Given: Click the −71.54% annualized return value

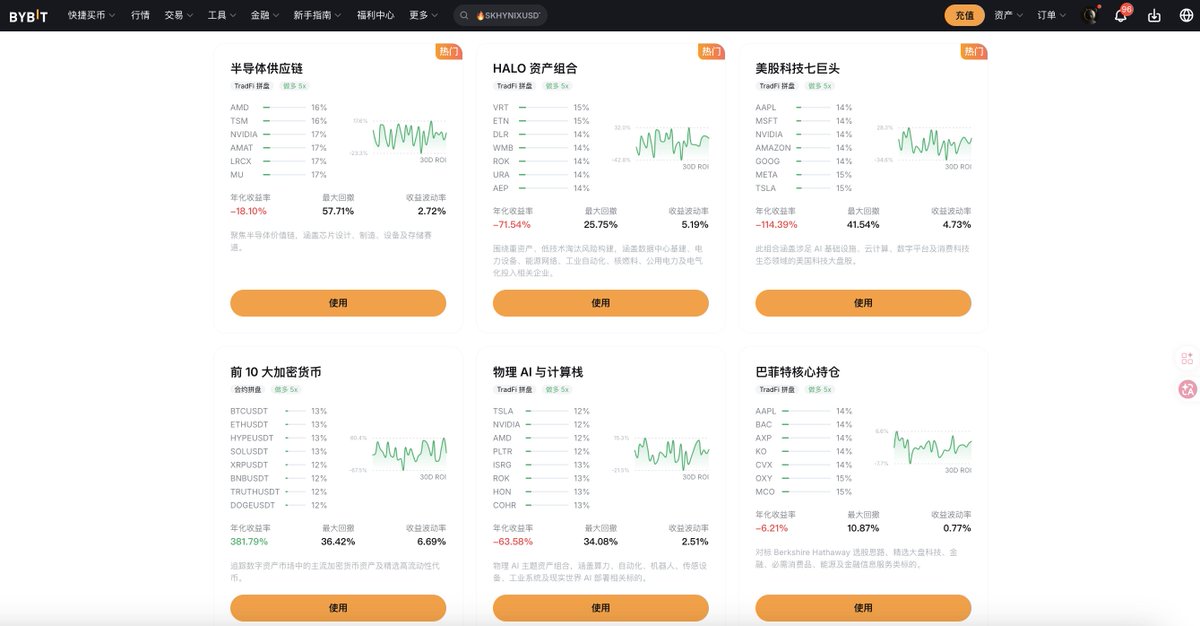Looking at the screenshot, I should click(x=512, y=224).
